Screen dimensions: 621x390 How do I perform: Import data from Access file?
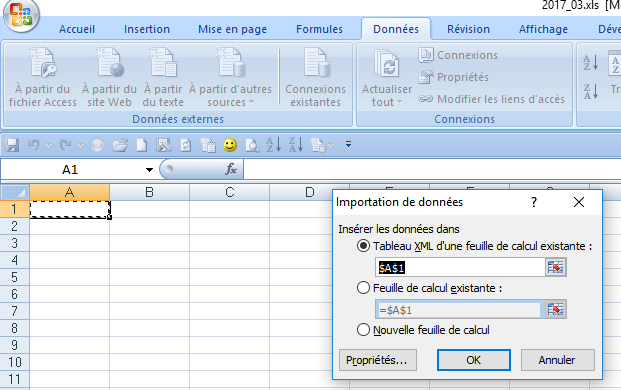[x=43, y=78]
